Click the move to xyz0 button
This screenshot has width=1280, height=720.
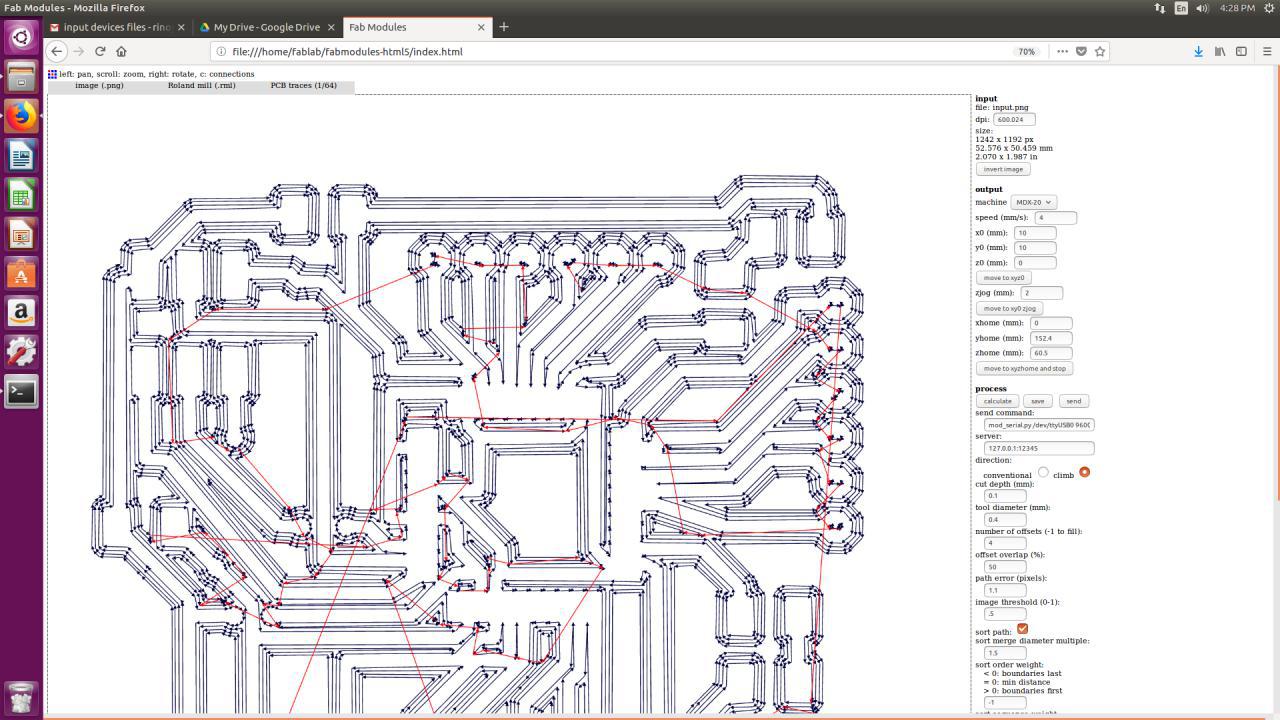1003,278
